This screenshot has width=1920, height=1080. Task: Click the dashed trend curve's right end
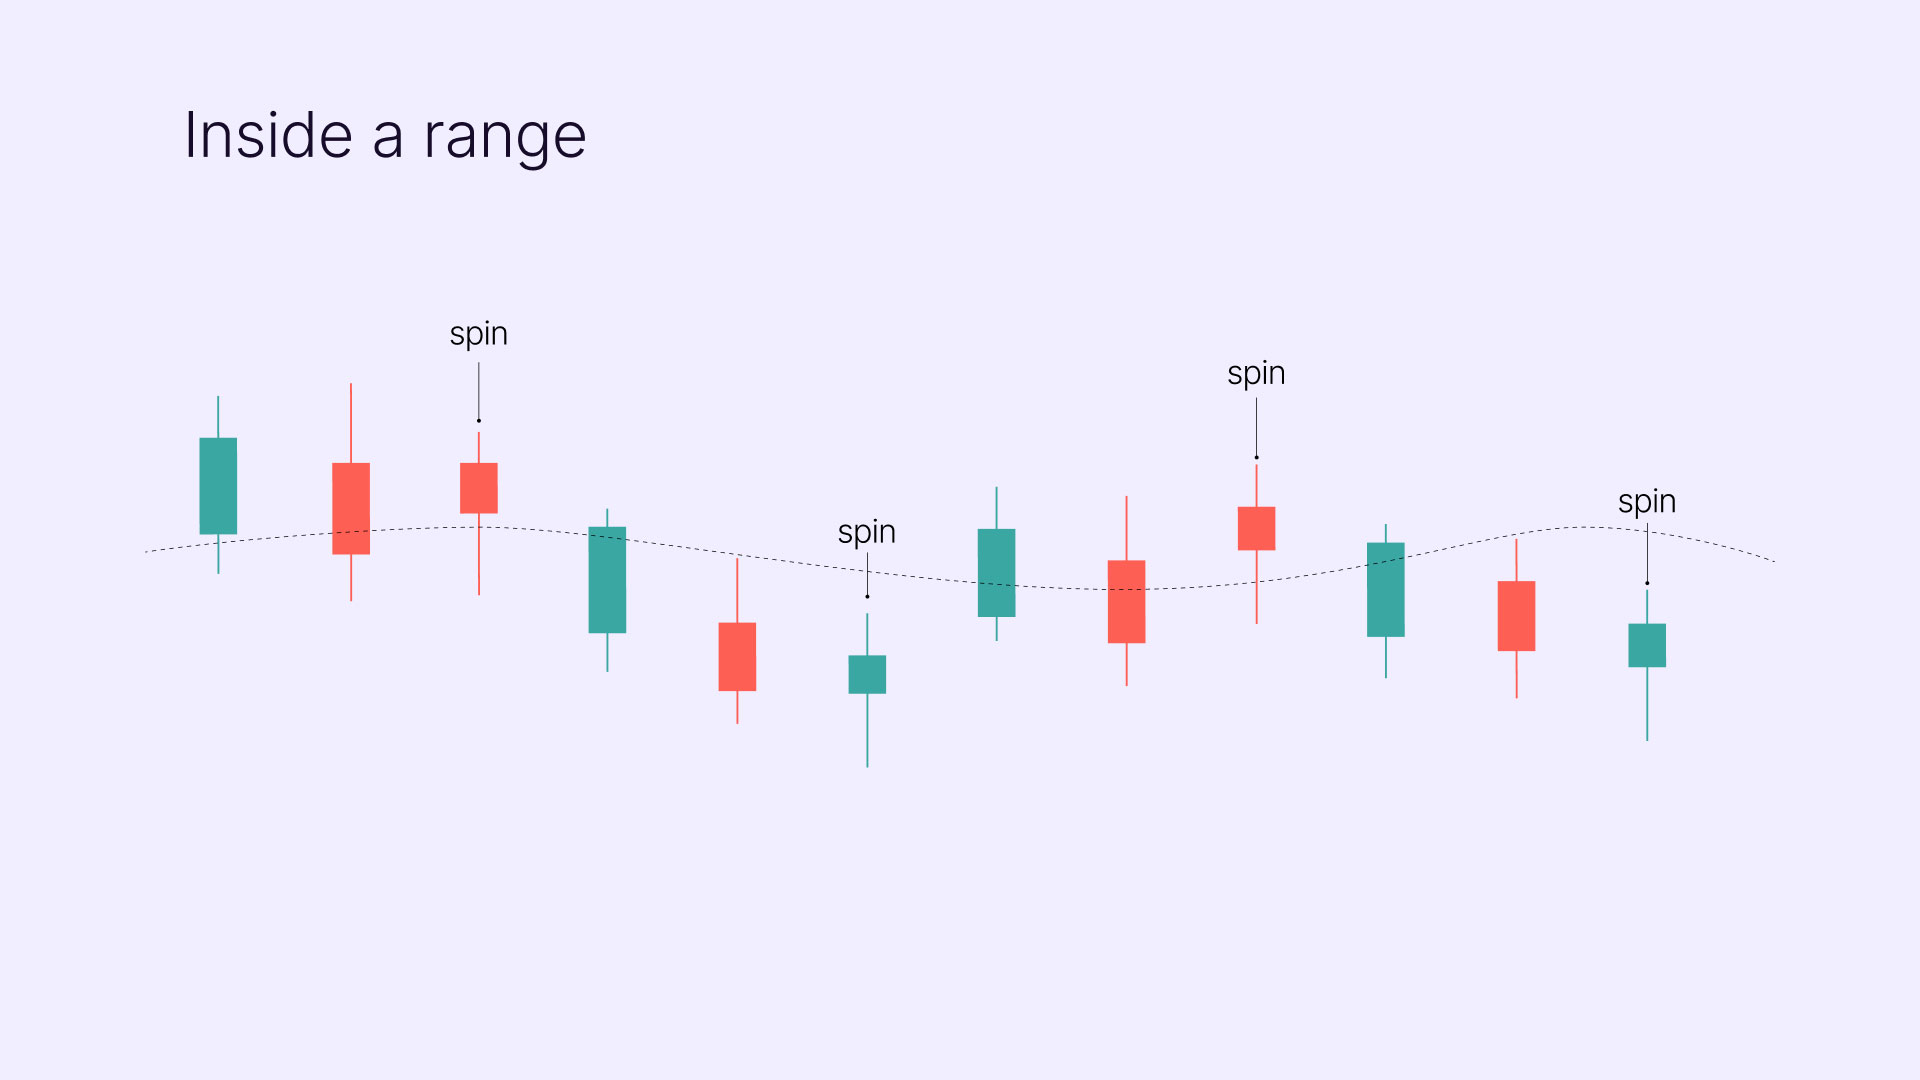point(1770,560)
